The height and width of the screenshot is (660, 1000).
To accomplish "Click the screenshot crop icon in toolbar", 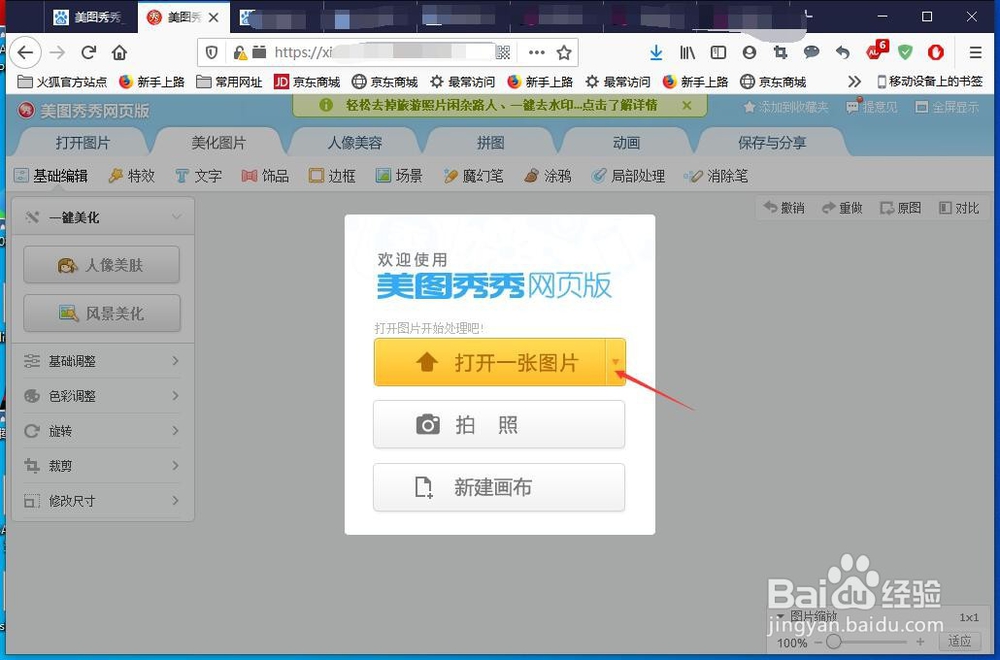I will (x=780, y=52).
